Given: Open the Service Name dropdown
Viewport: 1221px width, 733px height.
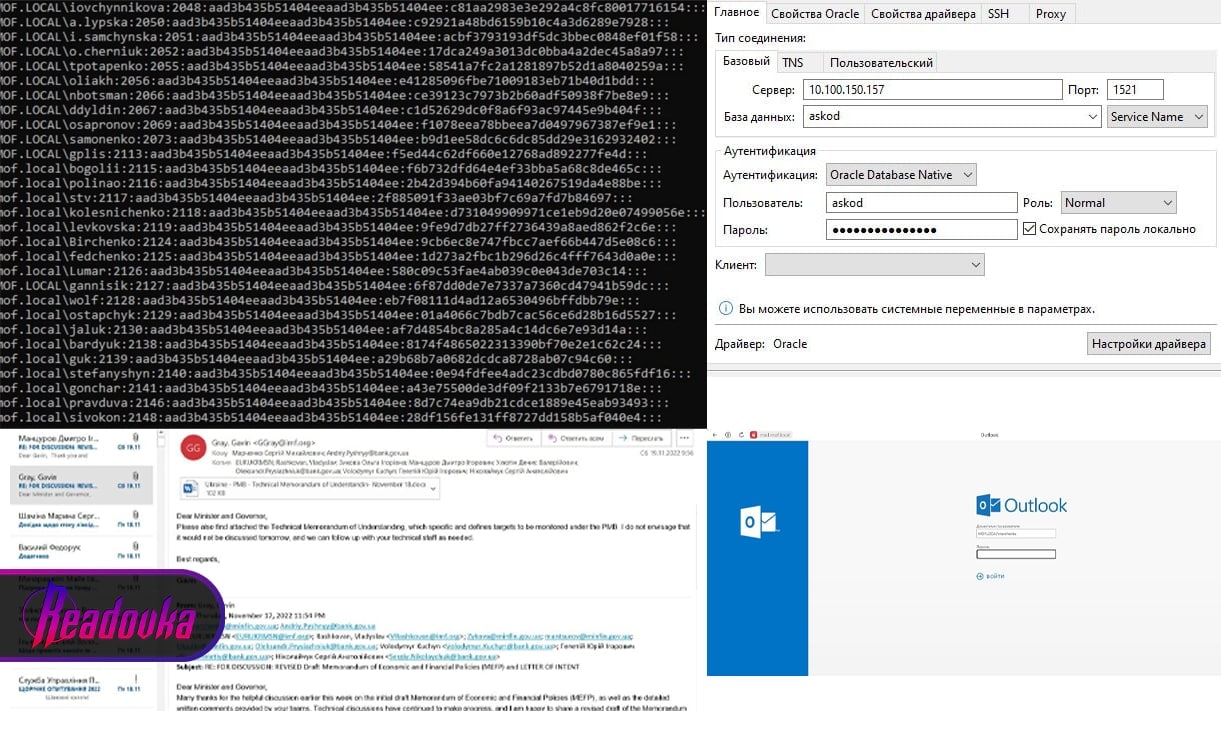Looking at the screenshot, I should 1158,116.
